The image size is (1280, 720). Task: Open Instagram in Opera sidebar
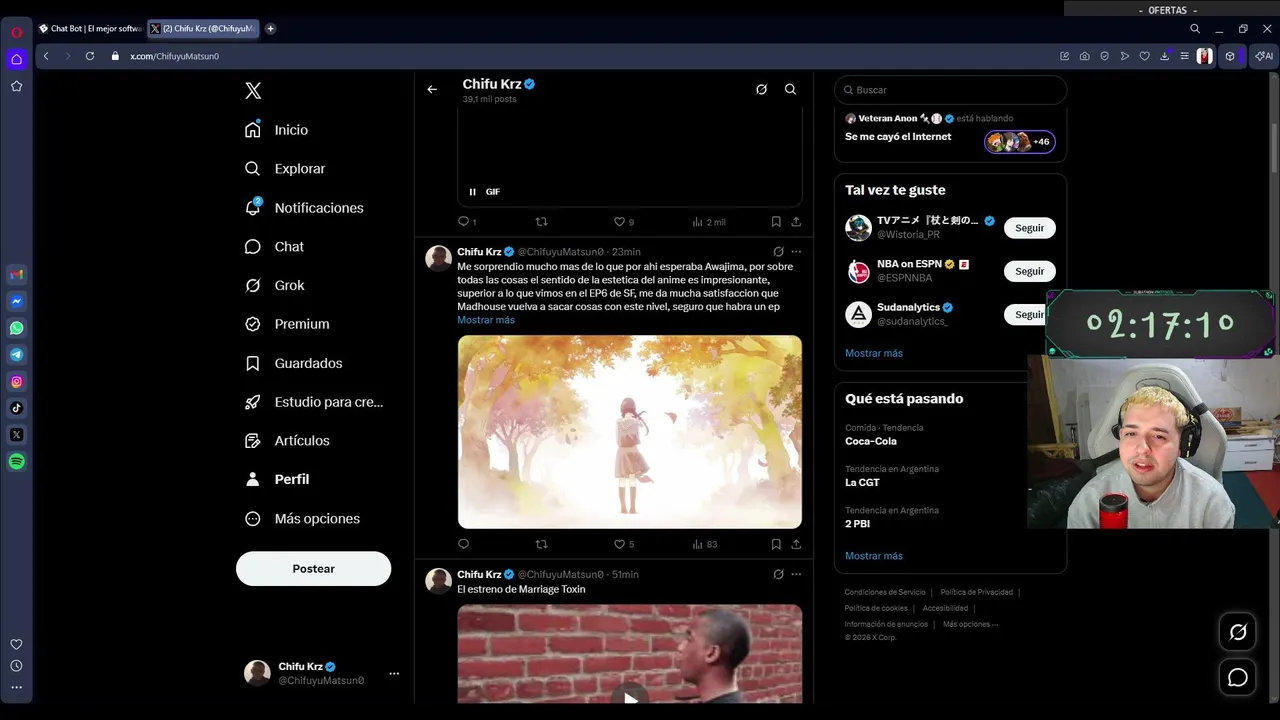click(x=17, y=382)
